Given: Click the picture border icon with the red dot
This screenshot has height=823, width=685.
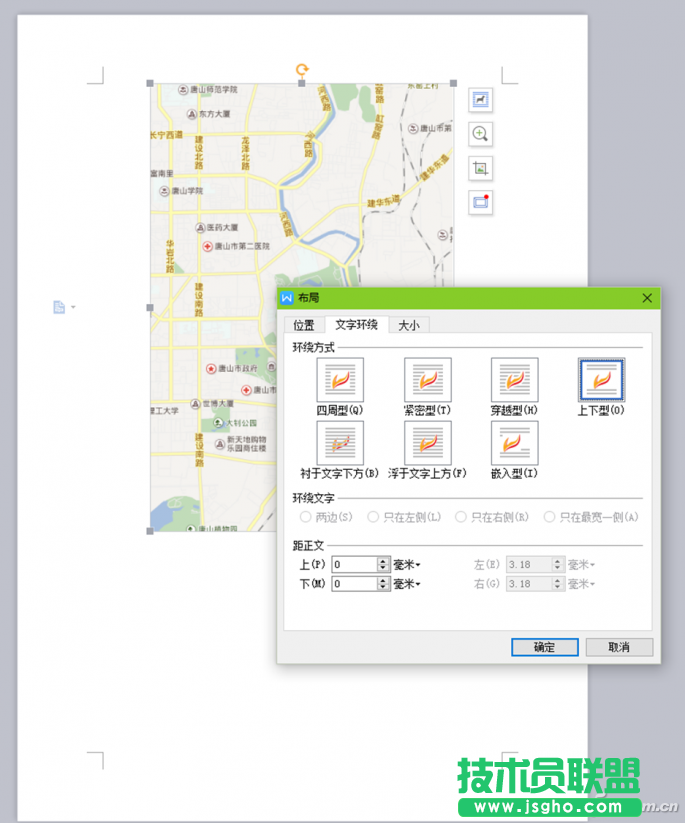Looking at the screenshot, I should coord(481,202).
